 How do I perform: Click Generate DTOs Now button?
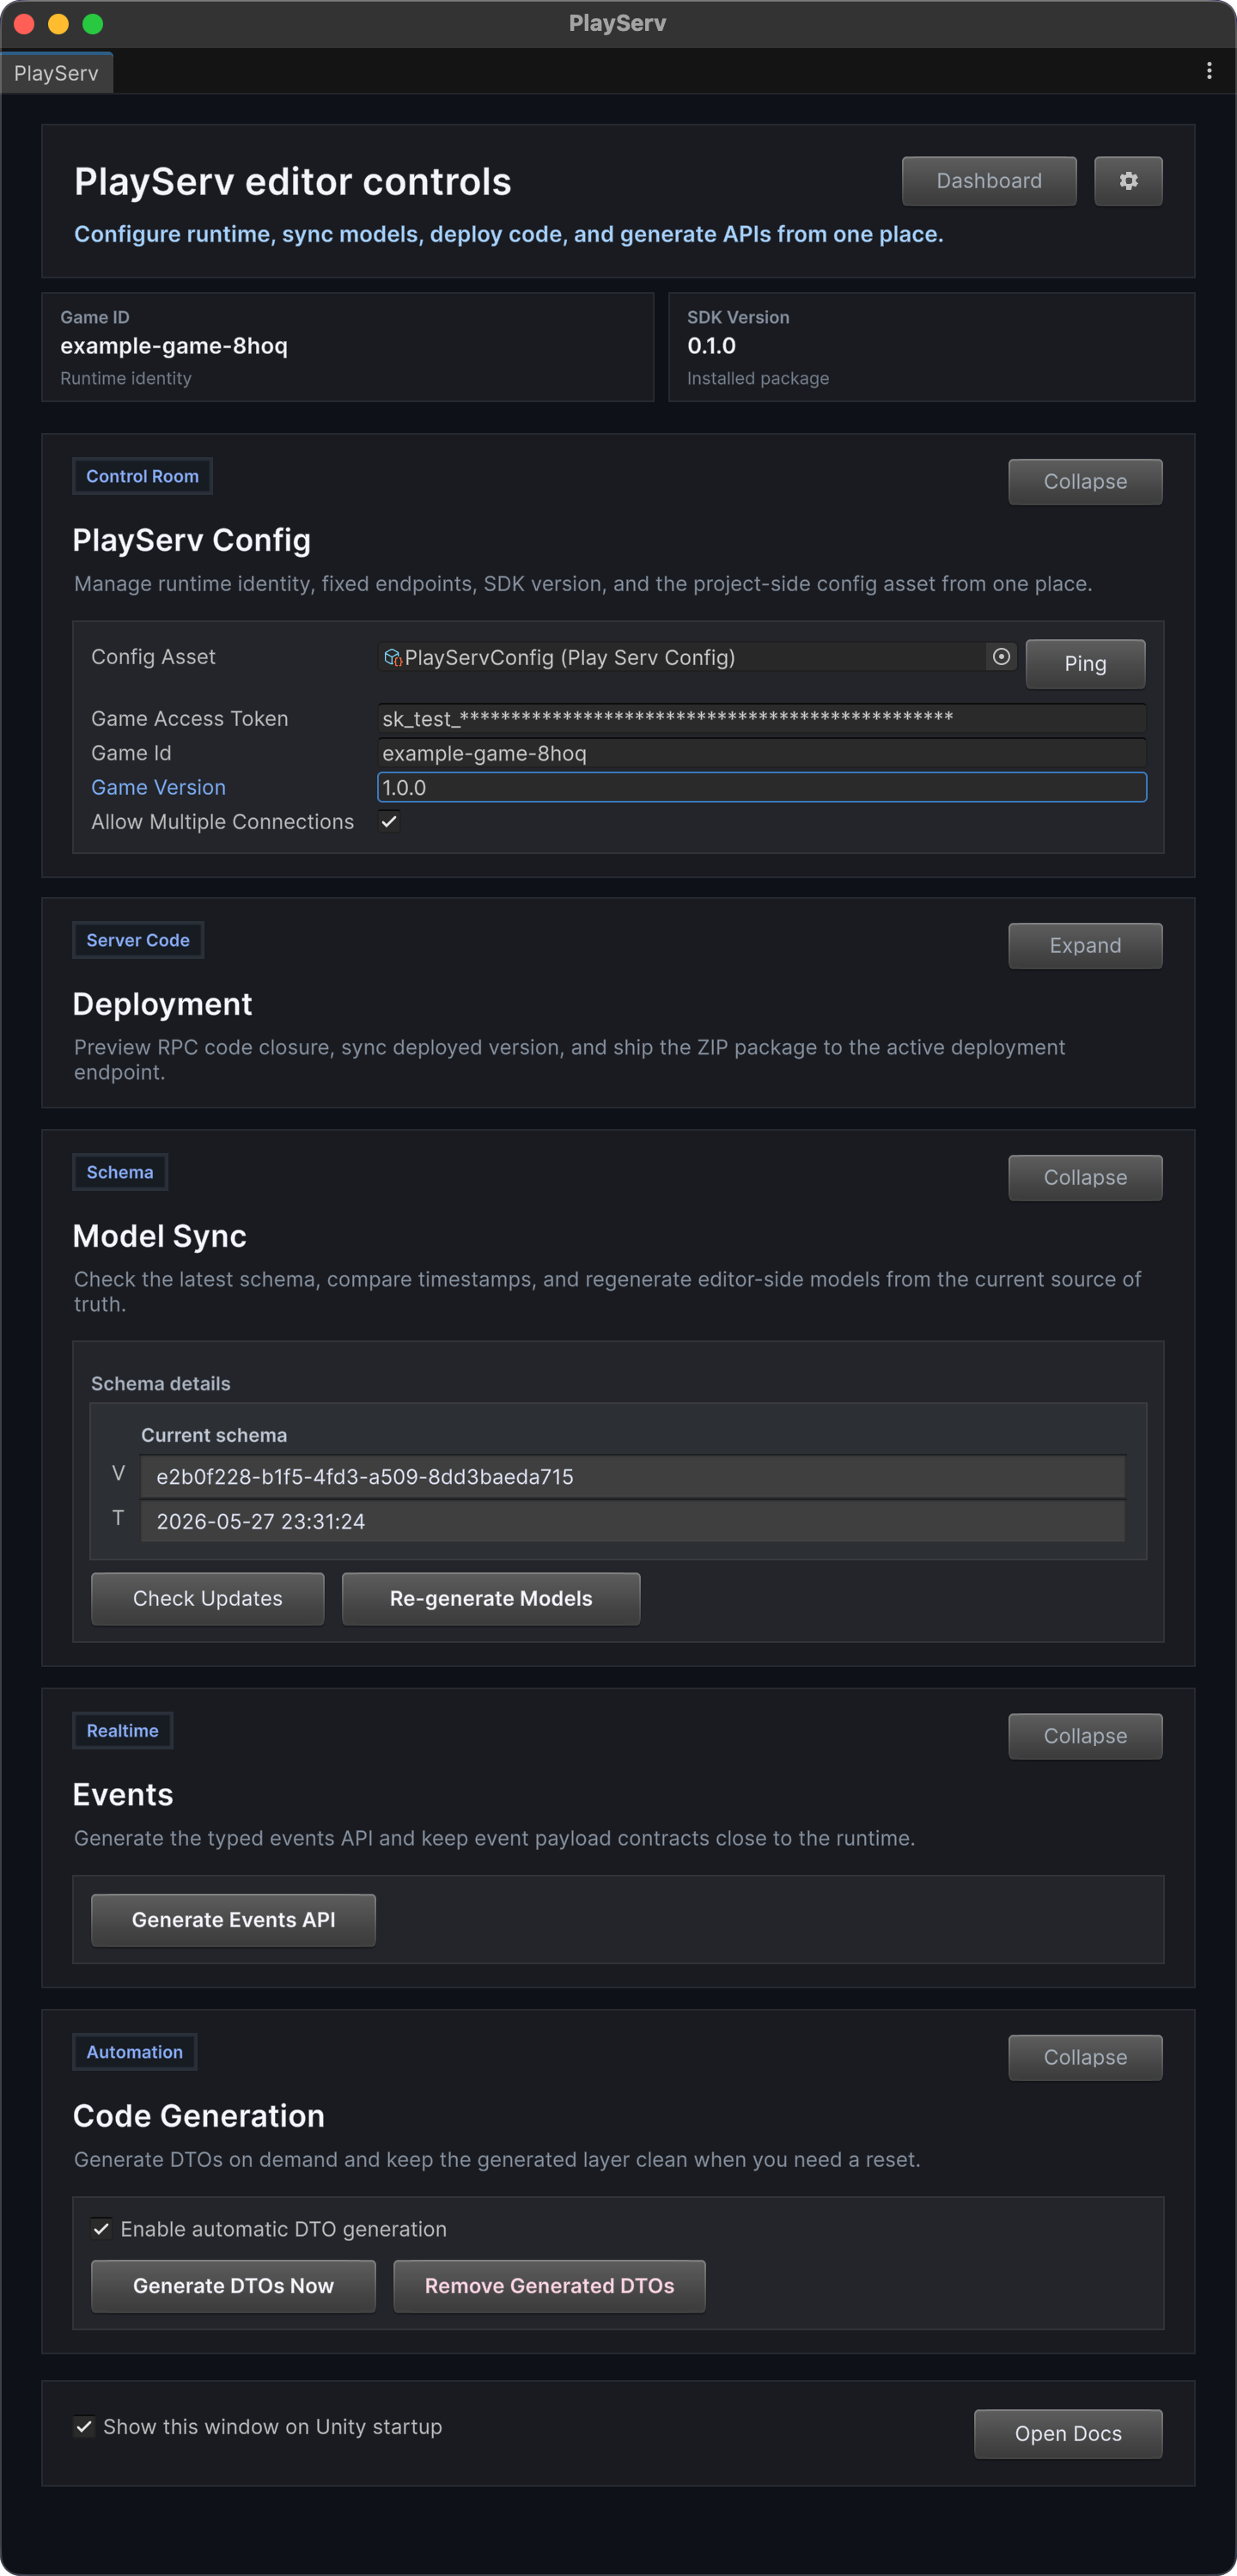(x=234, y=2286)
